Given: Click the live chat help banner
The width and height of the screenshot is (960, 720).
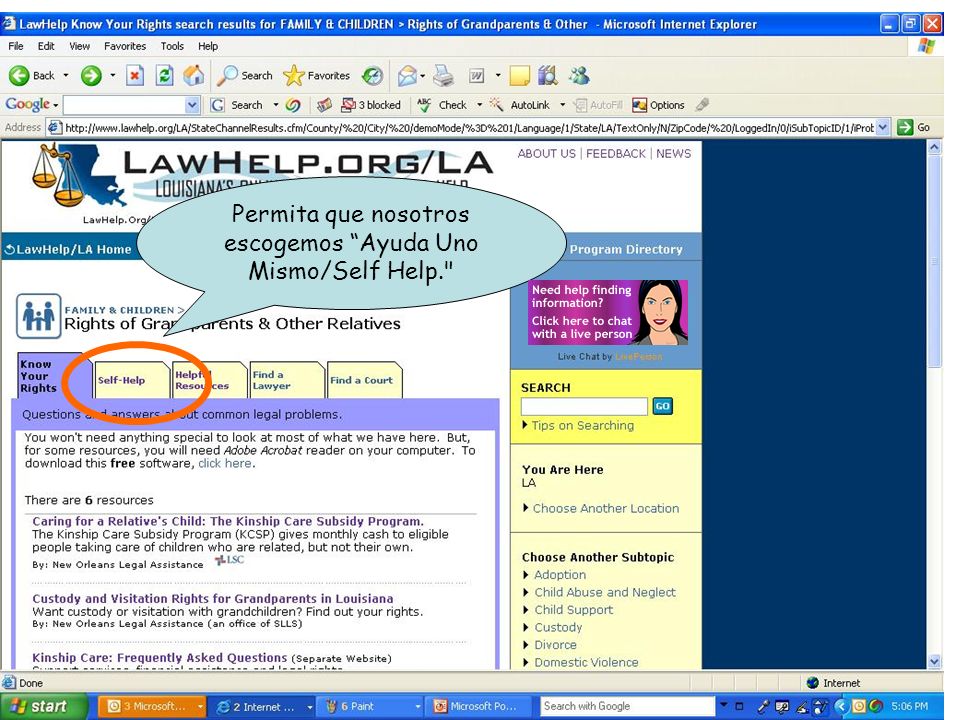Looking at the screenshot, I should [608, 312].
